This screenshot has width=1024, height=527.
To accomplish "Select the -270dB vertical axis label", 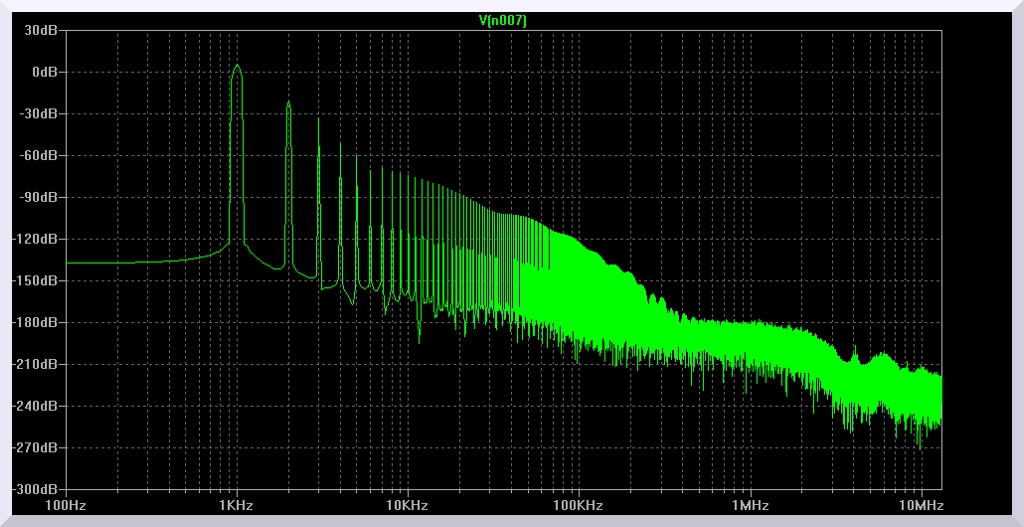I will point(35,448).
